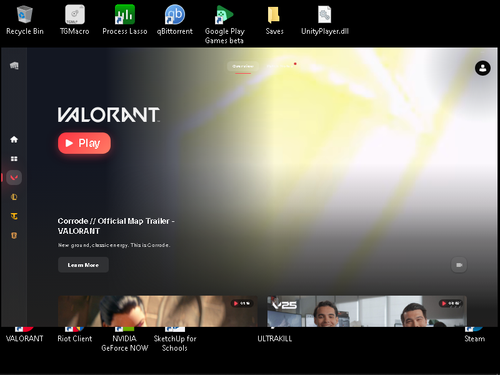Viewport: 500px width, 375px height.
Task: Open qBittorrent desktop shortcut
Action: (175, 20)
